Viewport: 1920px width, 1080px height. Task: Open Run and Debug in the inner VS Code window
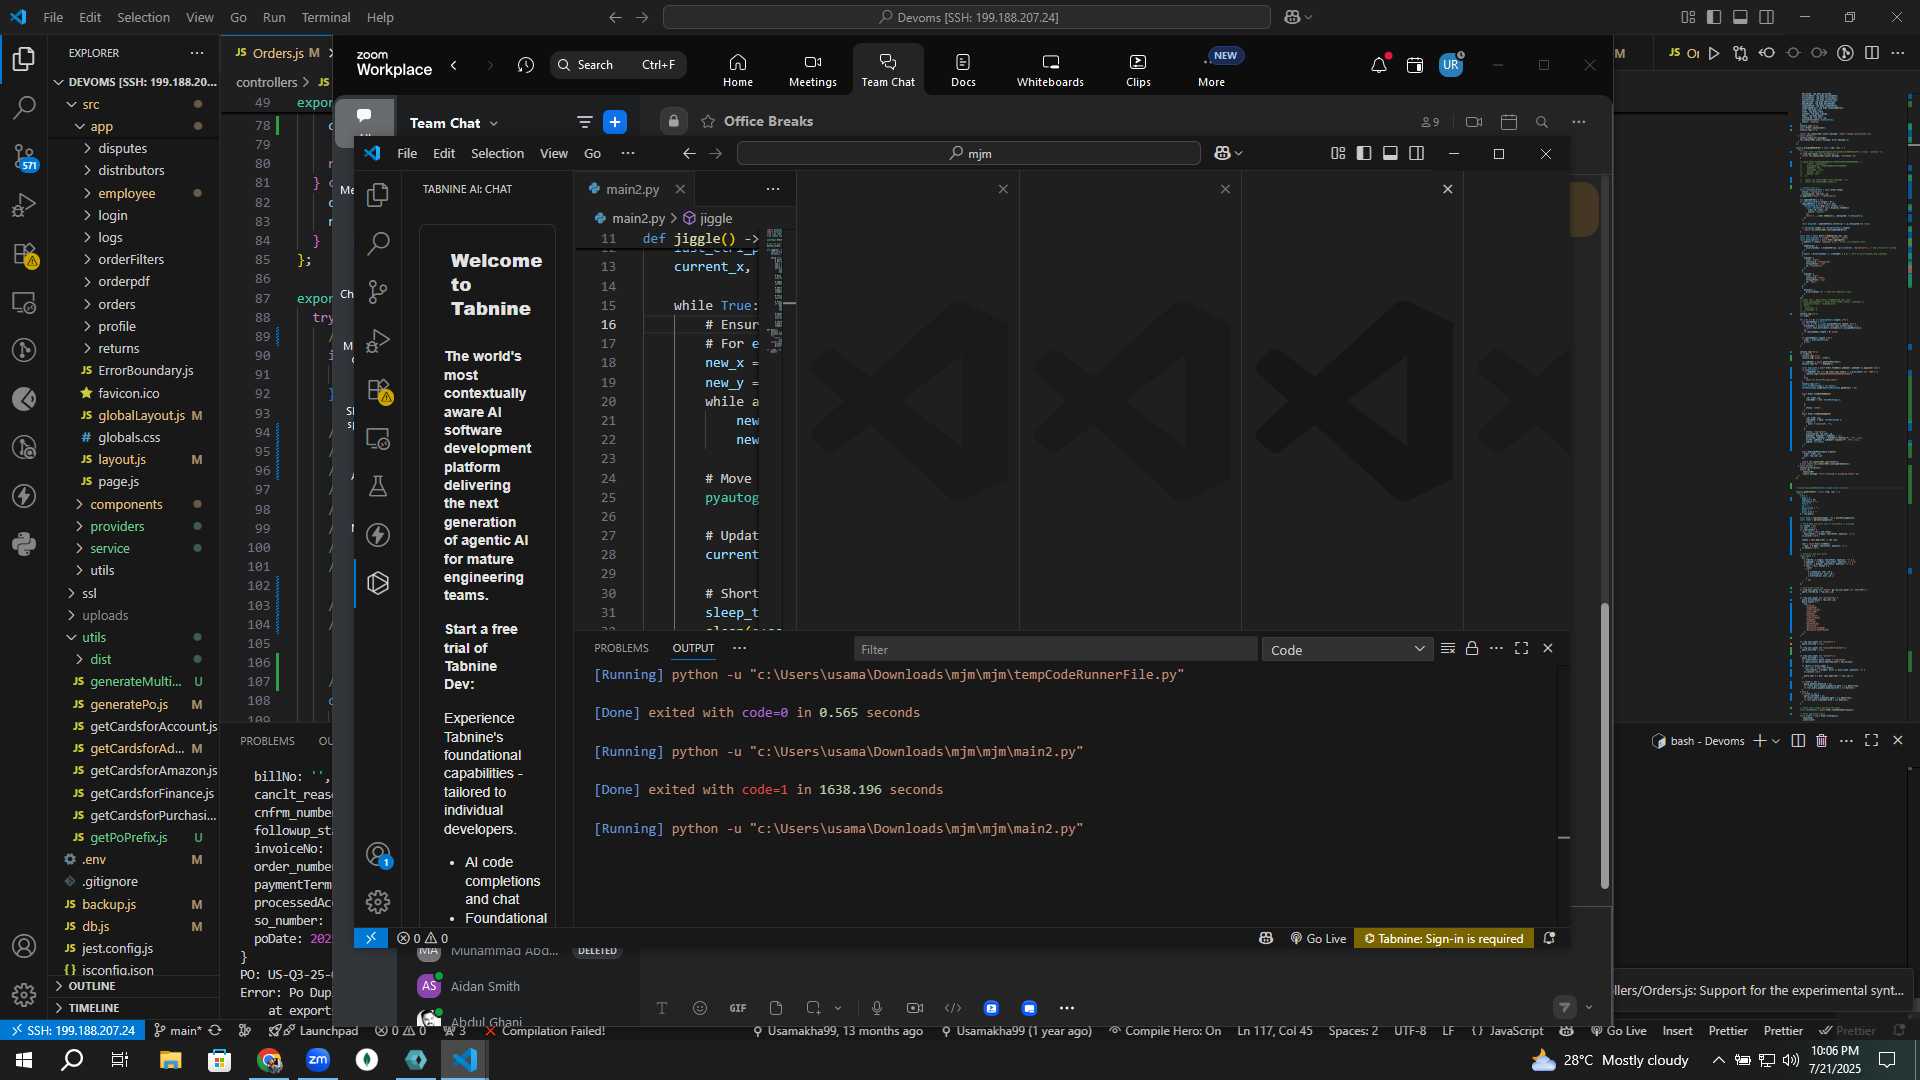pyautogui.click(x=378, y=341)
